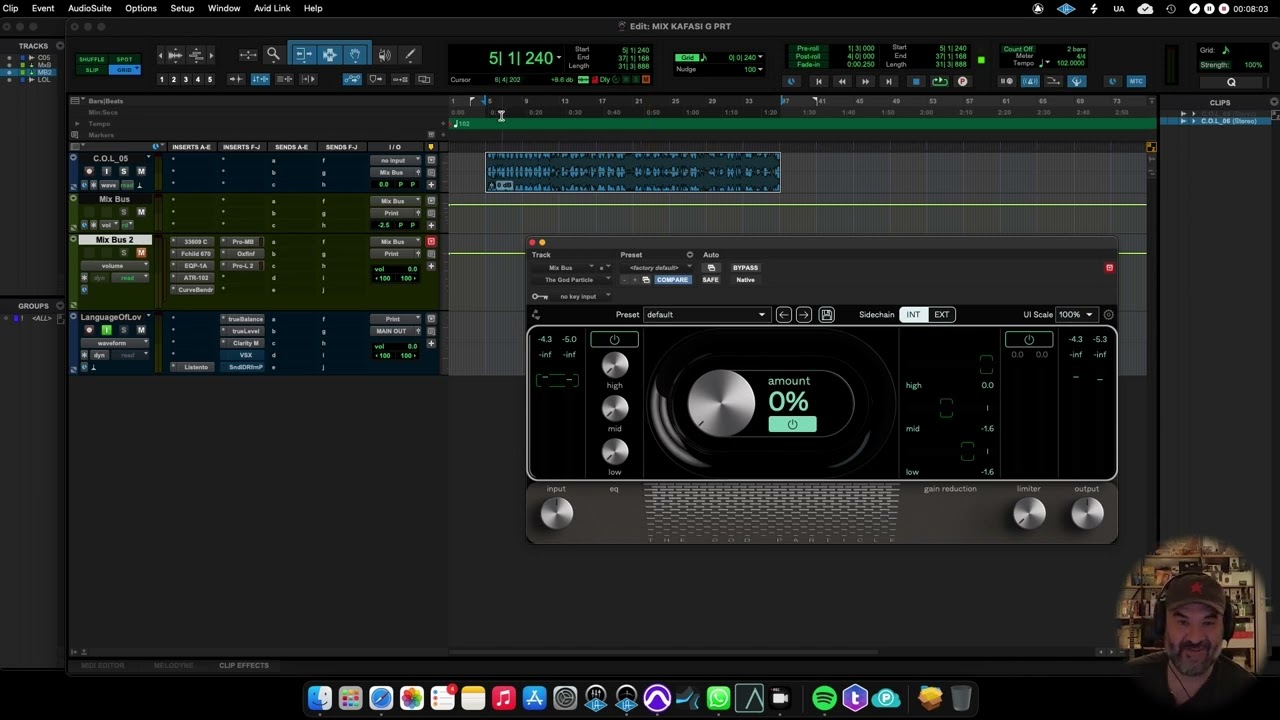Go to previous preset arrow in plugin
Screen dimensions: 1280x720
[784, 315]
